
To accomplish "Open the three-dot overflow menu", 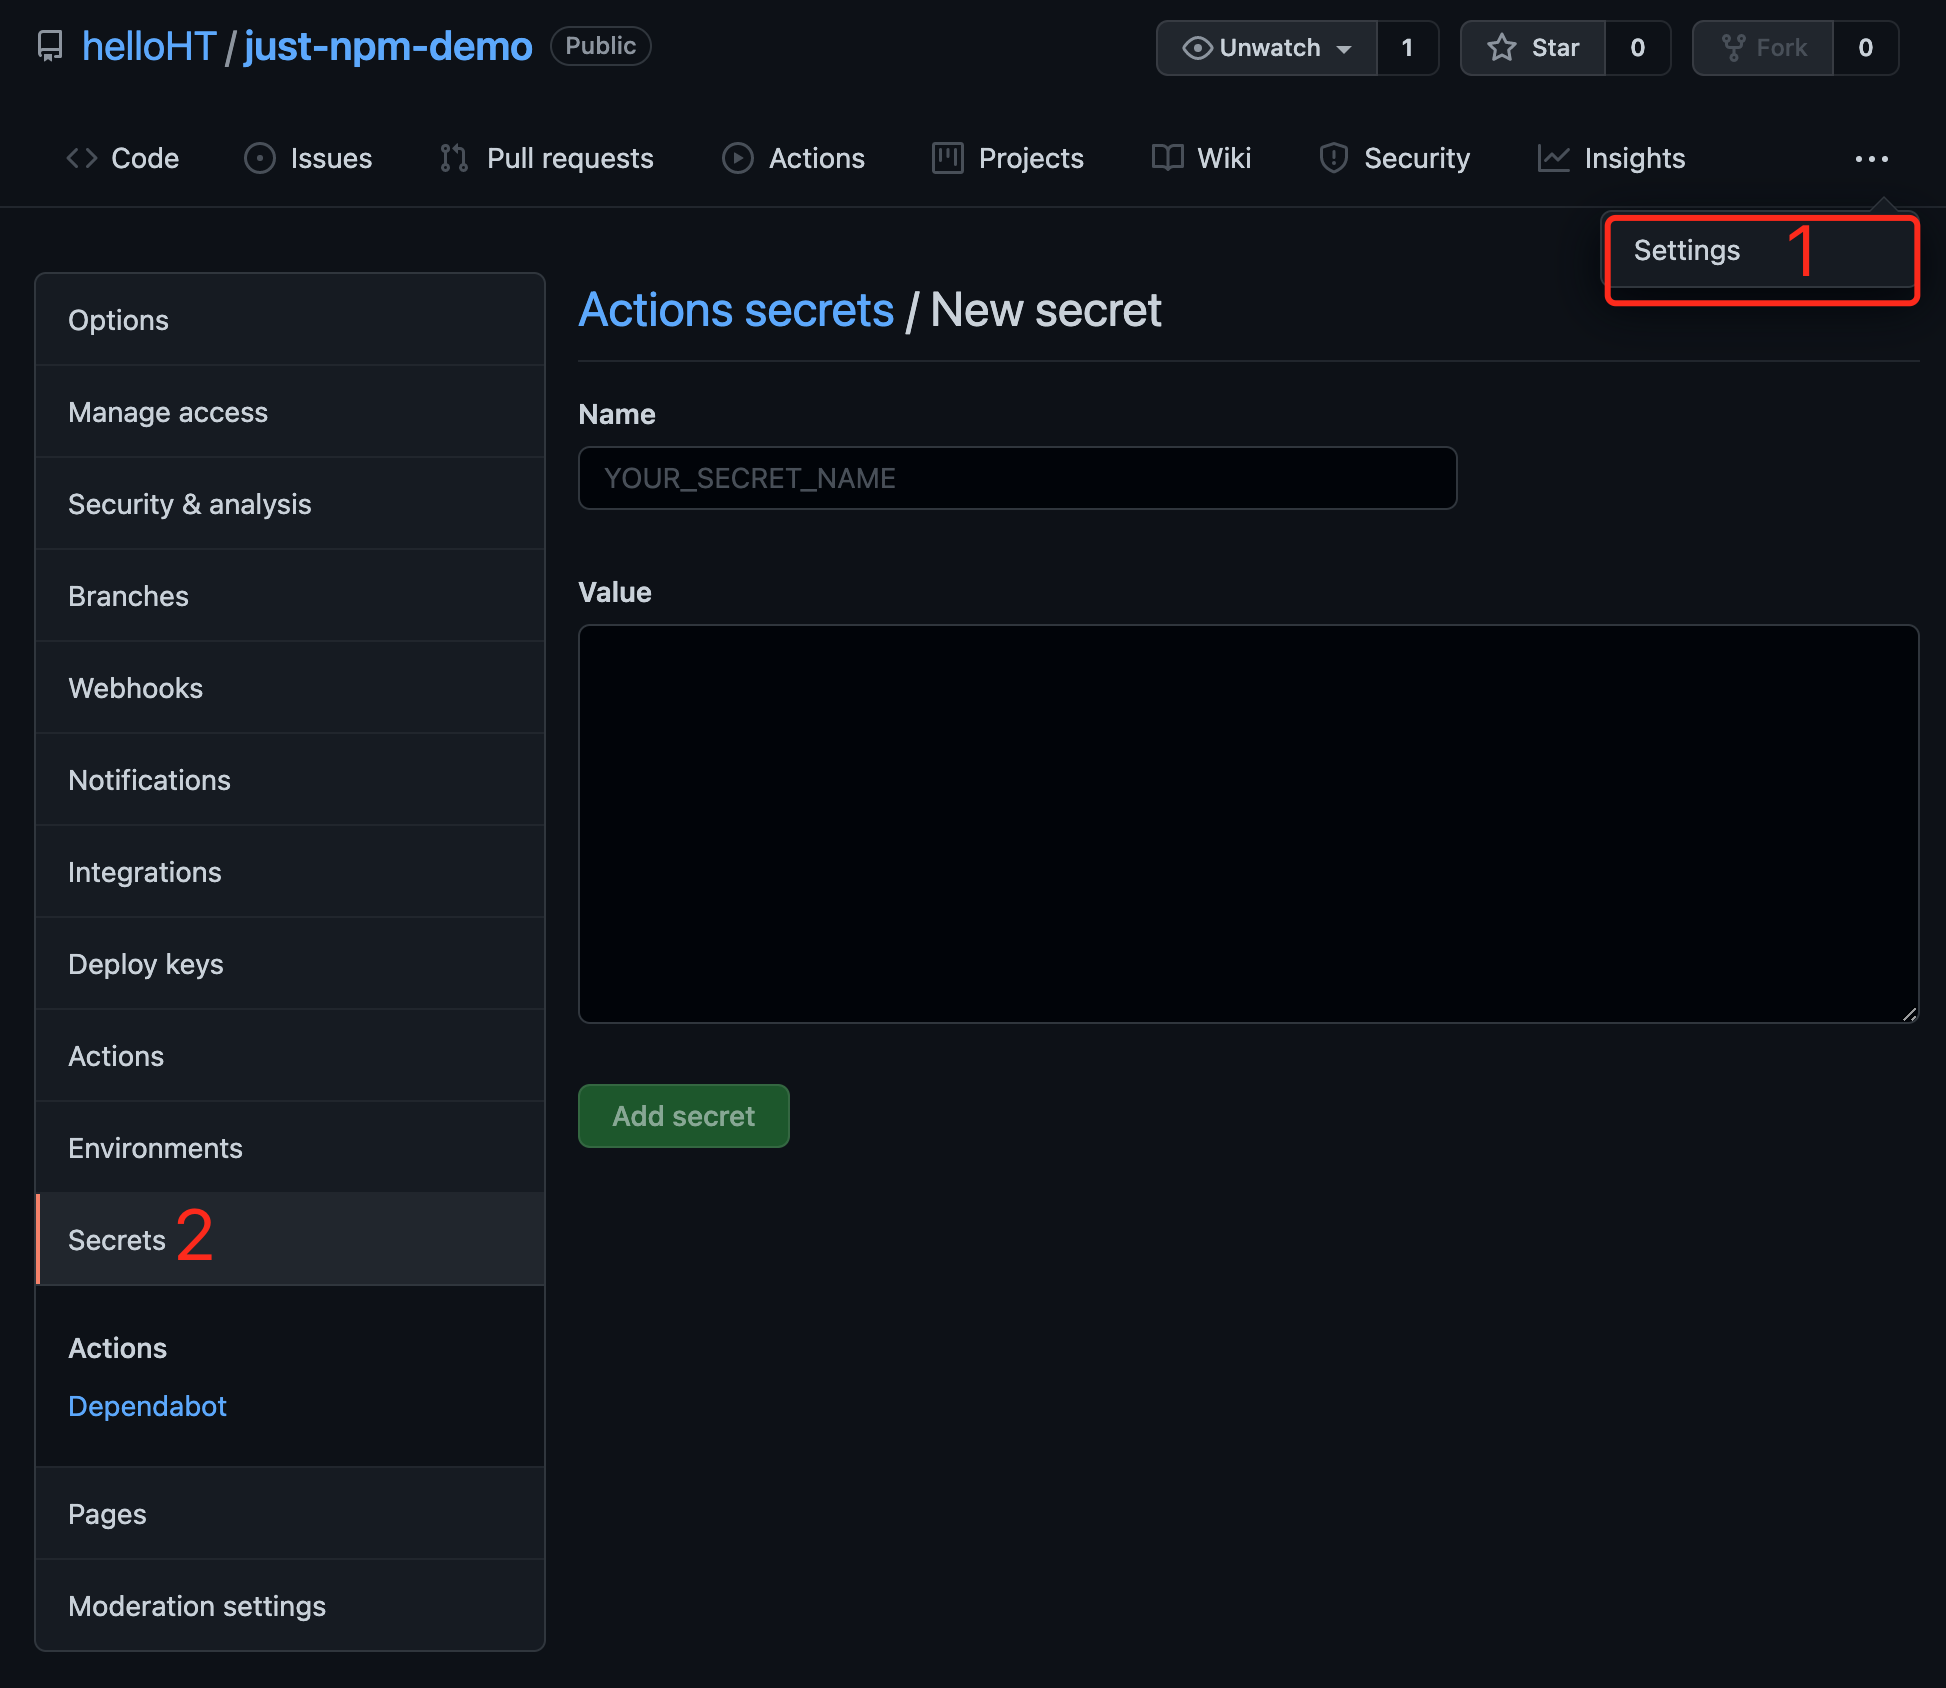I will pos(1871,159).
